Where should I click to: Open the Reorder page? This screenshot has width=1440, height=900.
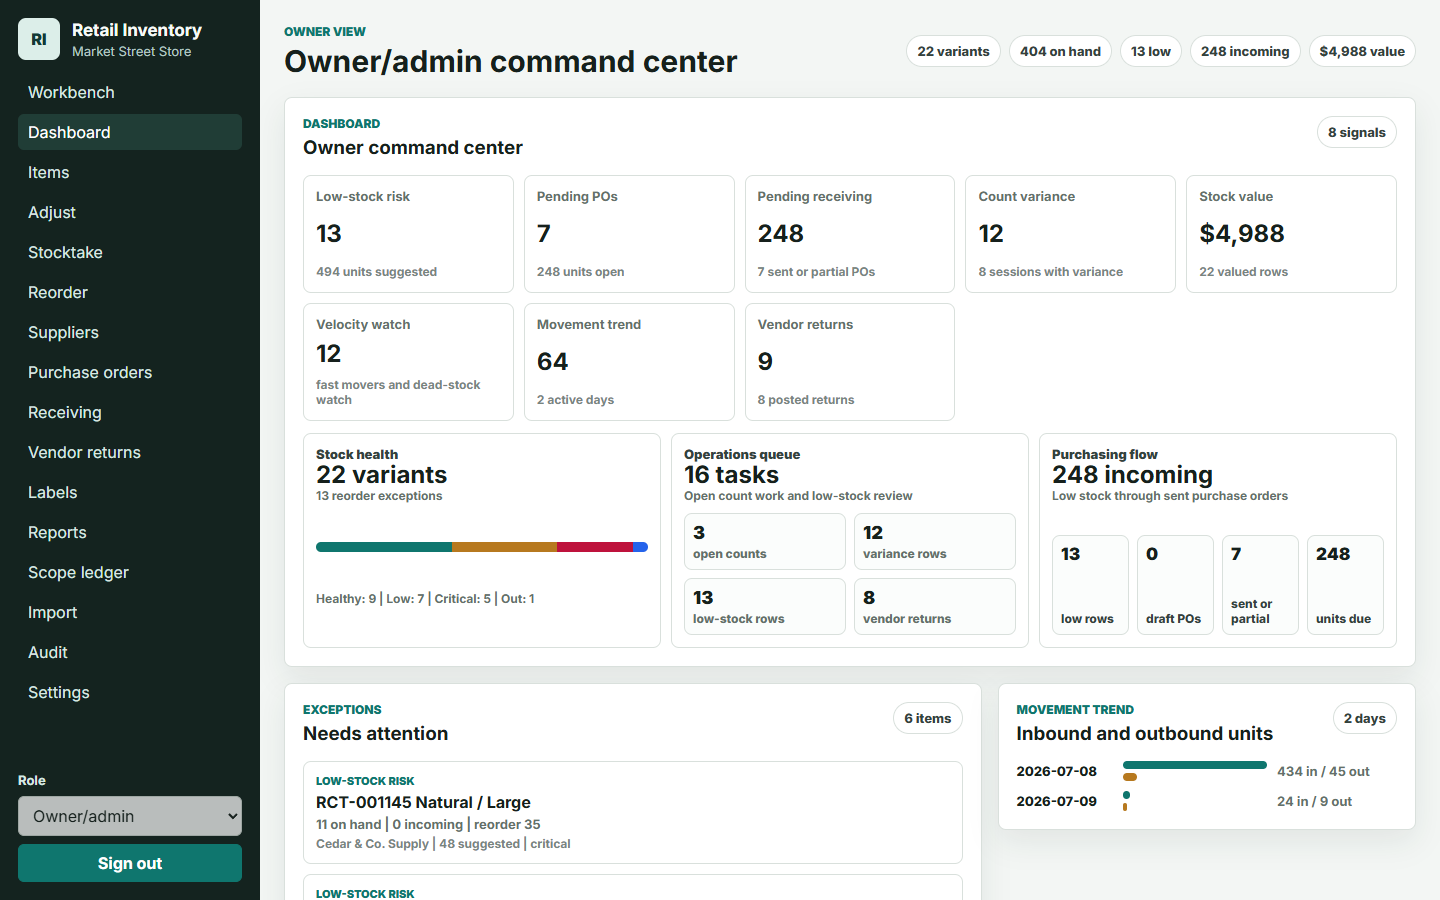coord(130,292)
